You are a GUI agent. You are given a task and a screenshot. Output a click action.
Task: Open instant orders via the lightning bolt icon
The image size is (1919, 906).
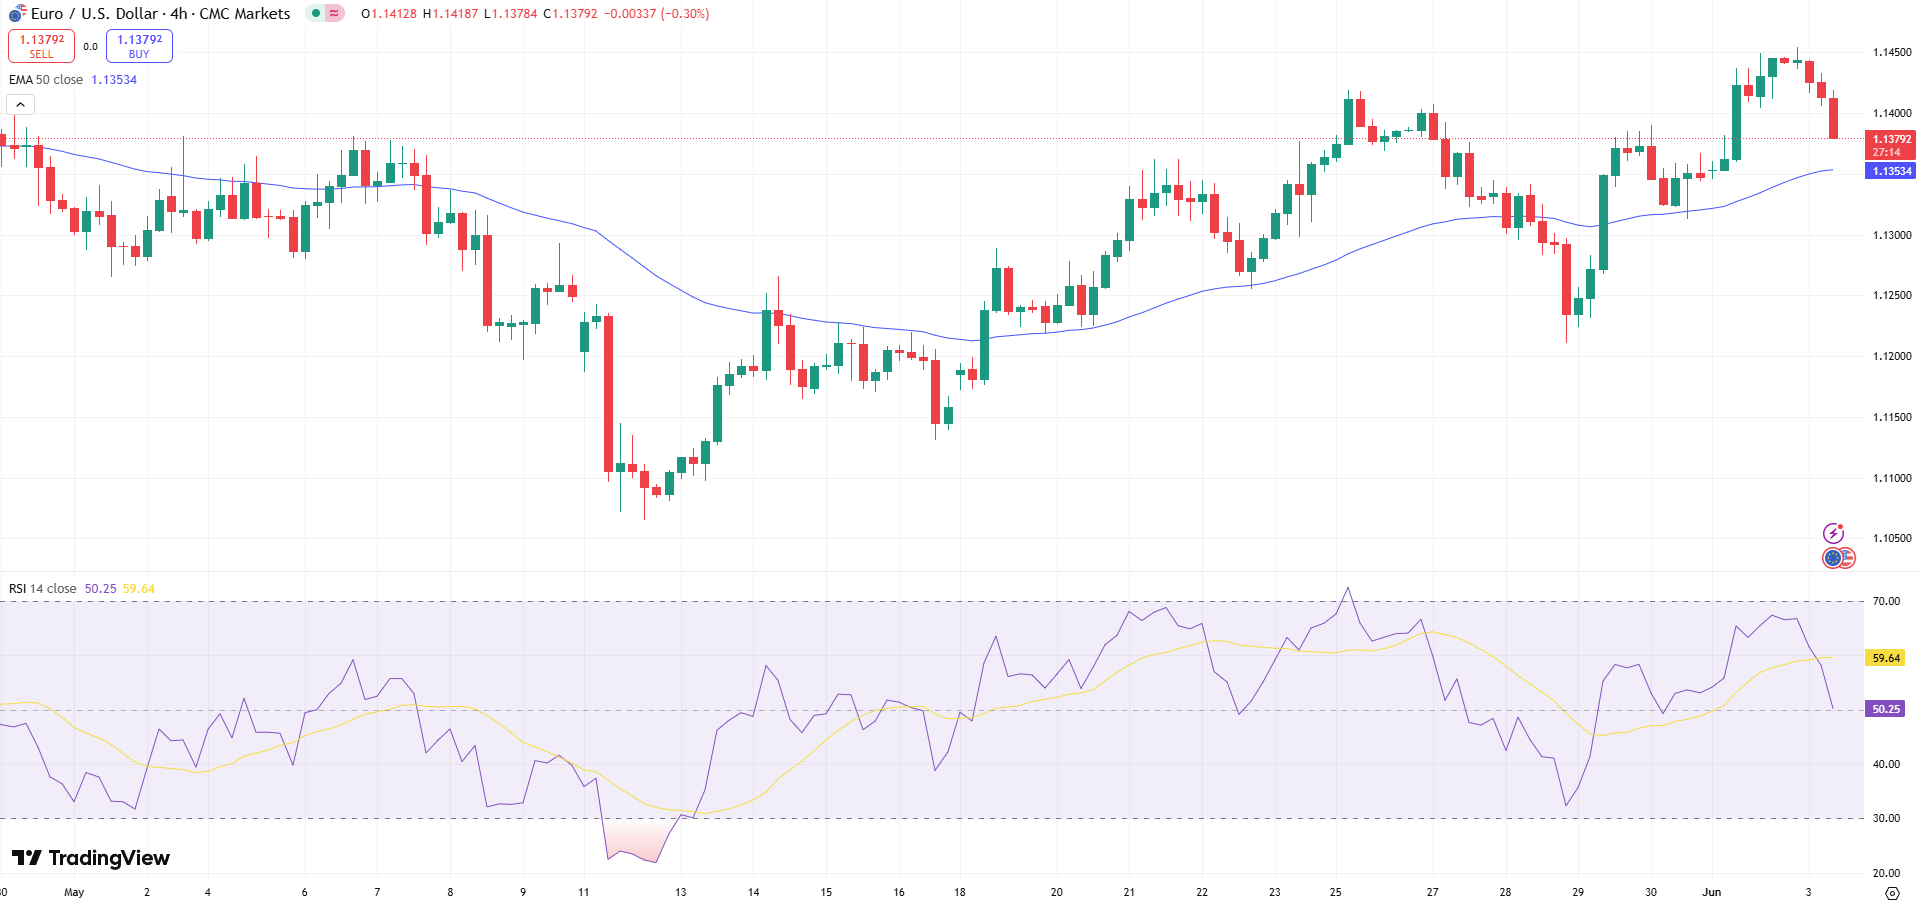click(x=1834, y=534)
